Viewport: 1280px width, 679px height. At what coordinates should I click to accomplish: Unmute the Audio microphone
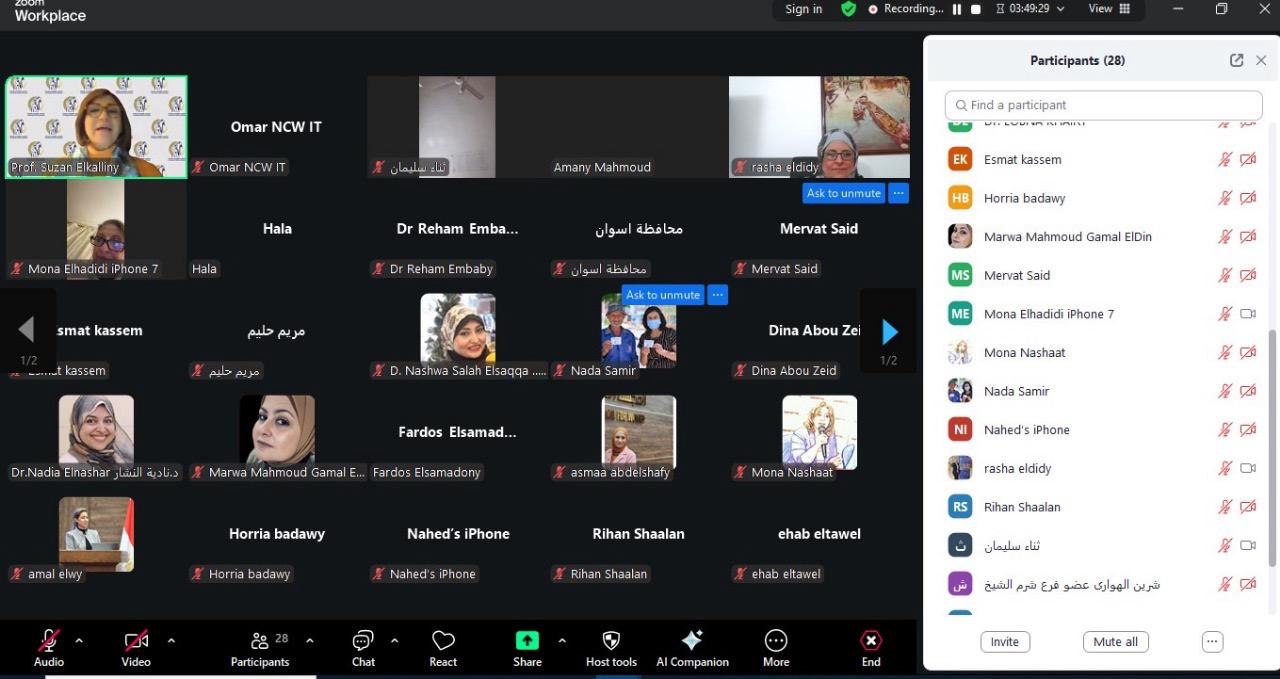pos(48,641)
